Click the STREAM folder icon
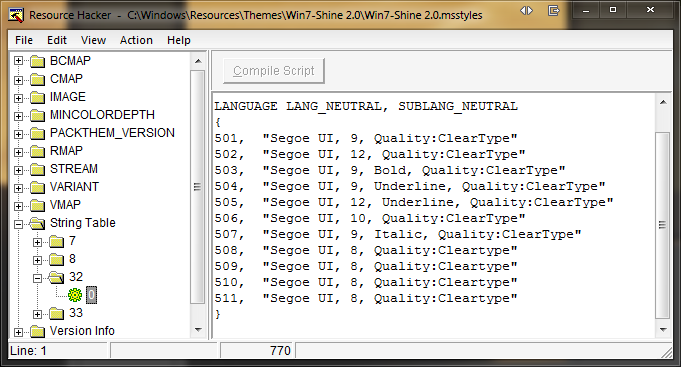Image resolution: width=681 pixels, height=367 pixels. coord(37,169)
